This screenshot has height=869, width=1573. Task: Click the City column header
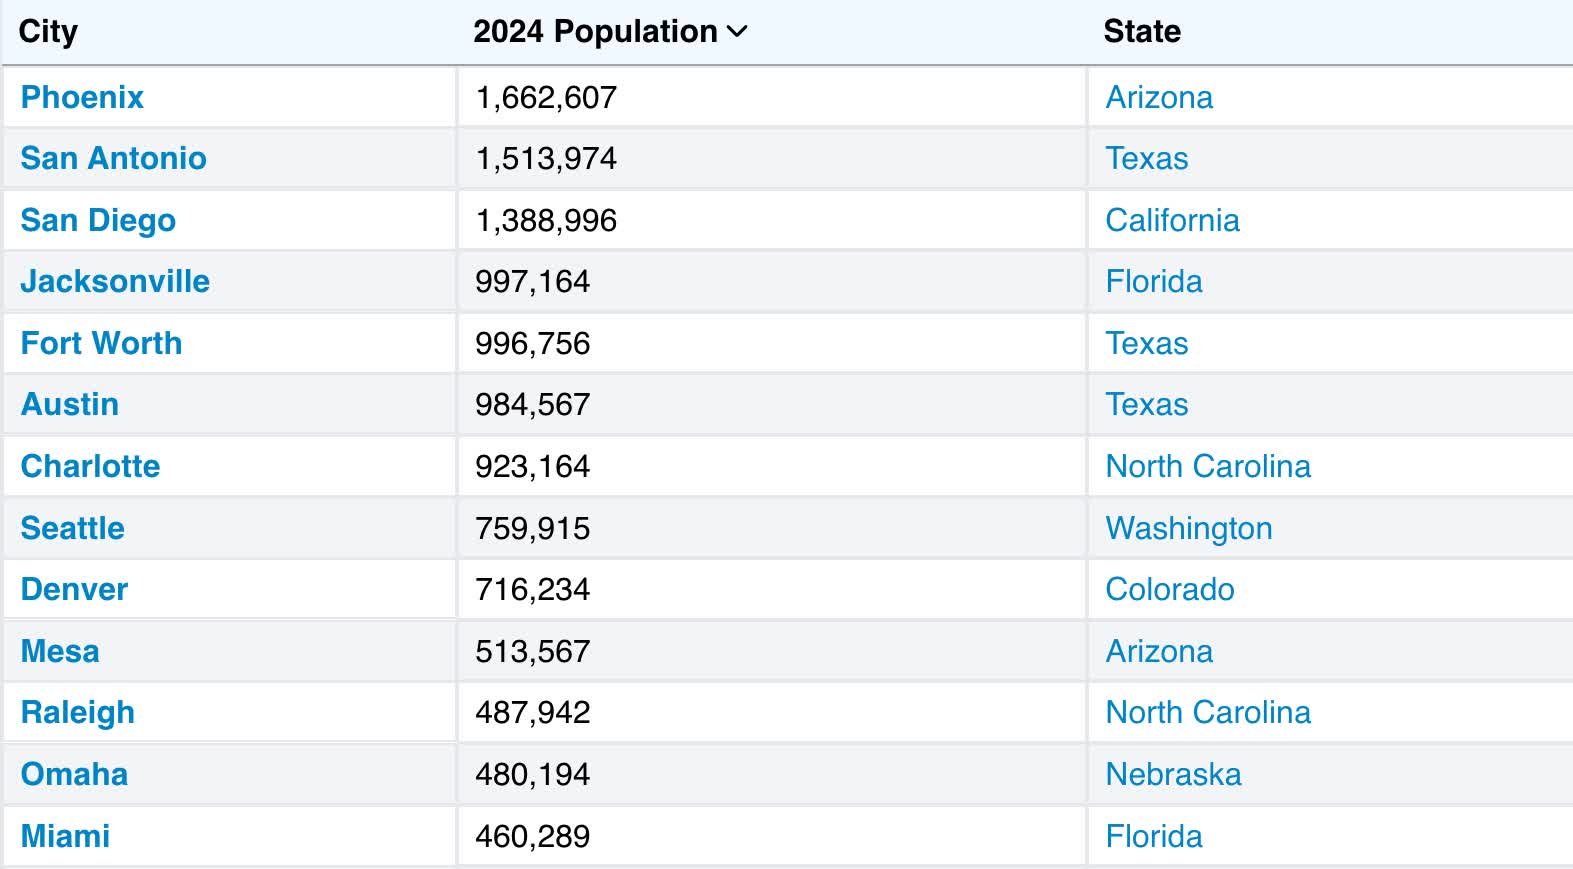(48, 32)
